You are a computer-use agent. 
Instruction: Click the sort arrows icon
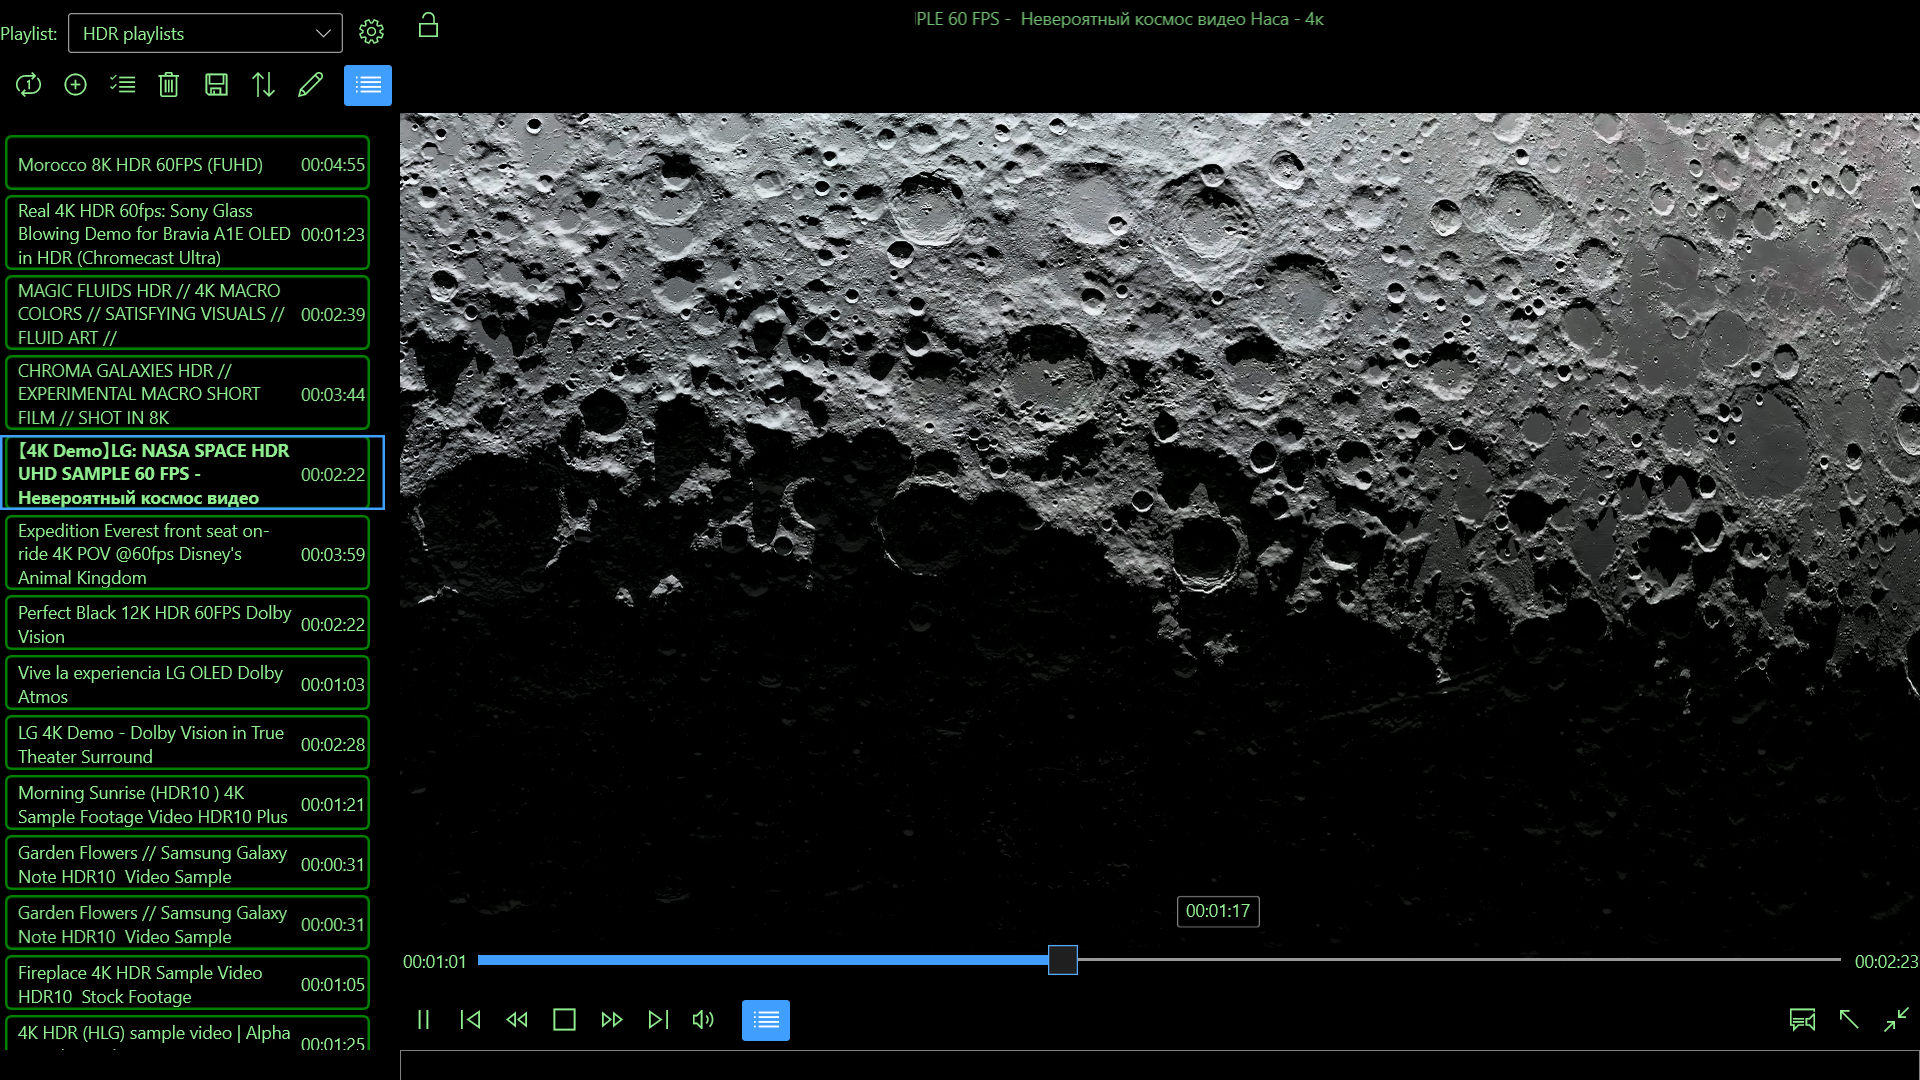click(x=263, y=85)
